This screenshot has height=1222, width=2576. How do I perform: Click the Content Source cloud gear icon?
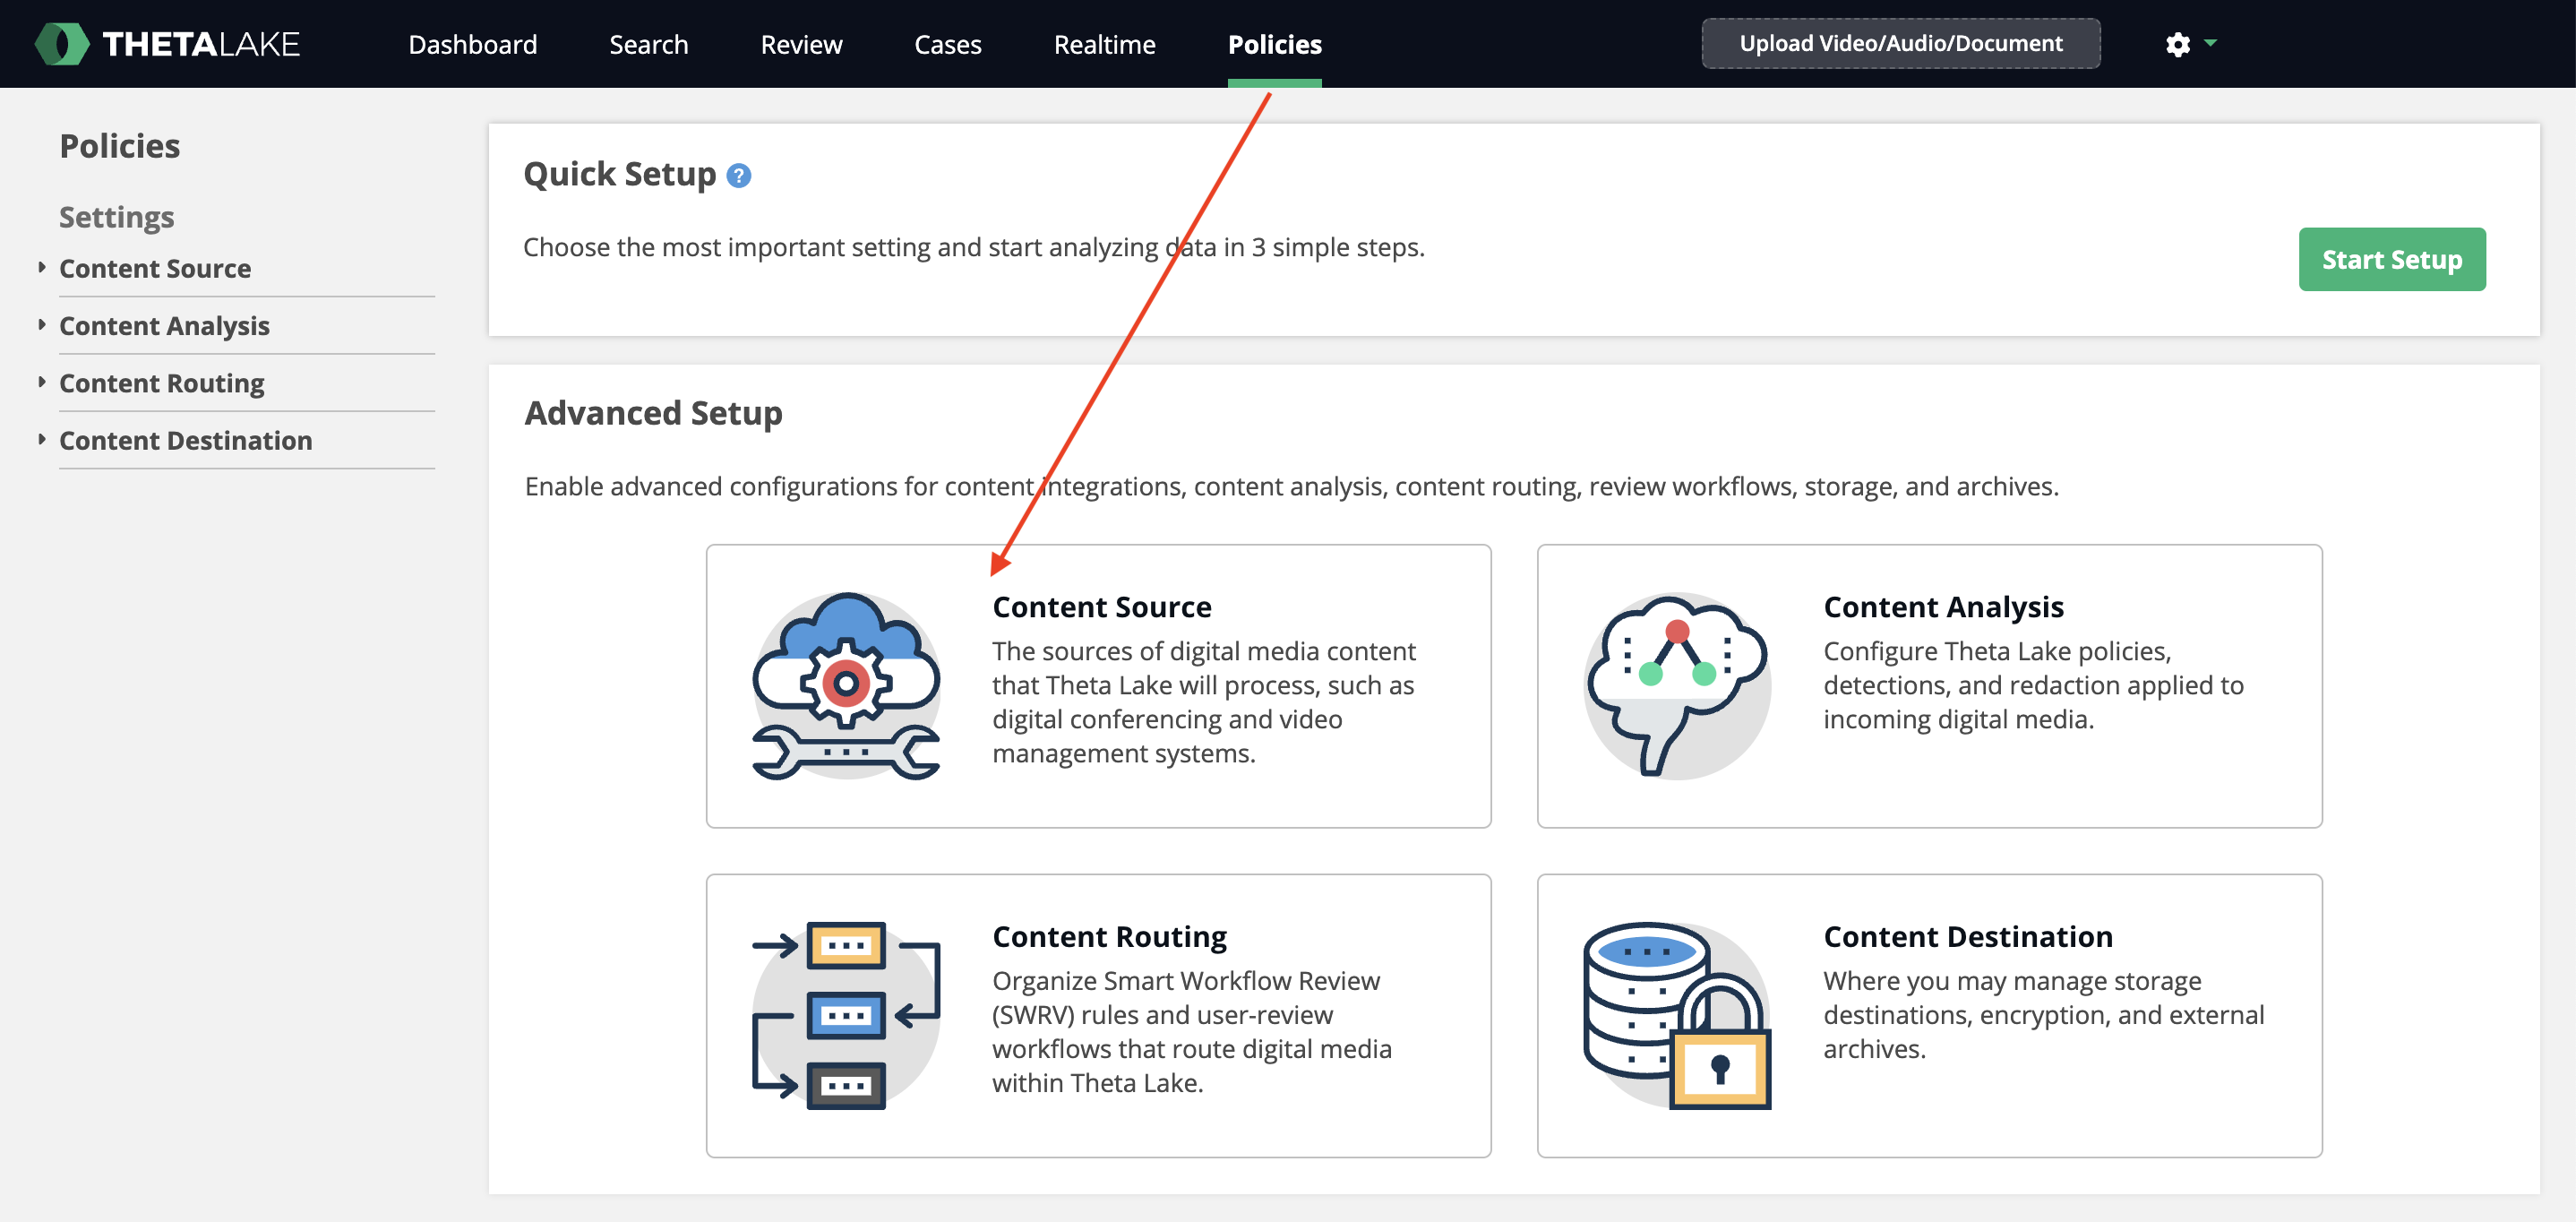[846, 685]
